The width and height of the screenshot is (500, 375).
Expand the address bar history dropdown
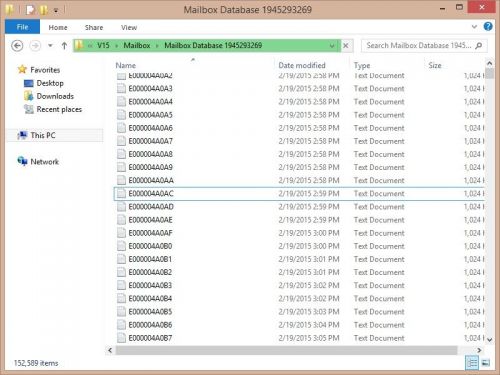(332, 46)
